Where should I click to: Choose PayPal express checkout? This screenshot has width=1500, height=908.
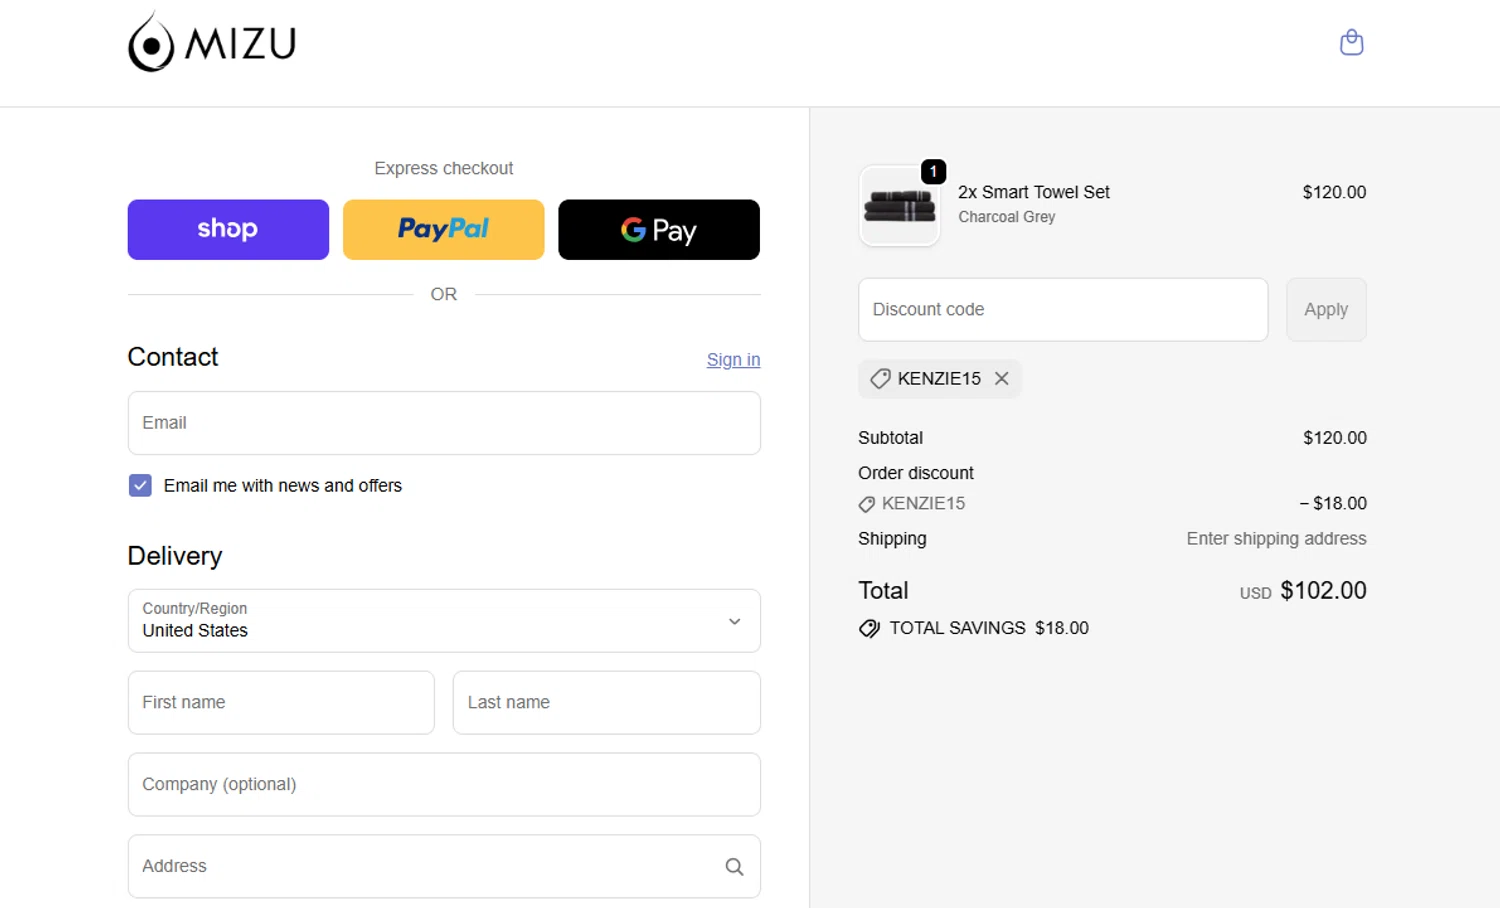443,229
